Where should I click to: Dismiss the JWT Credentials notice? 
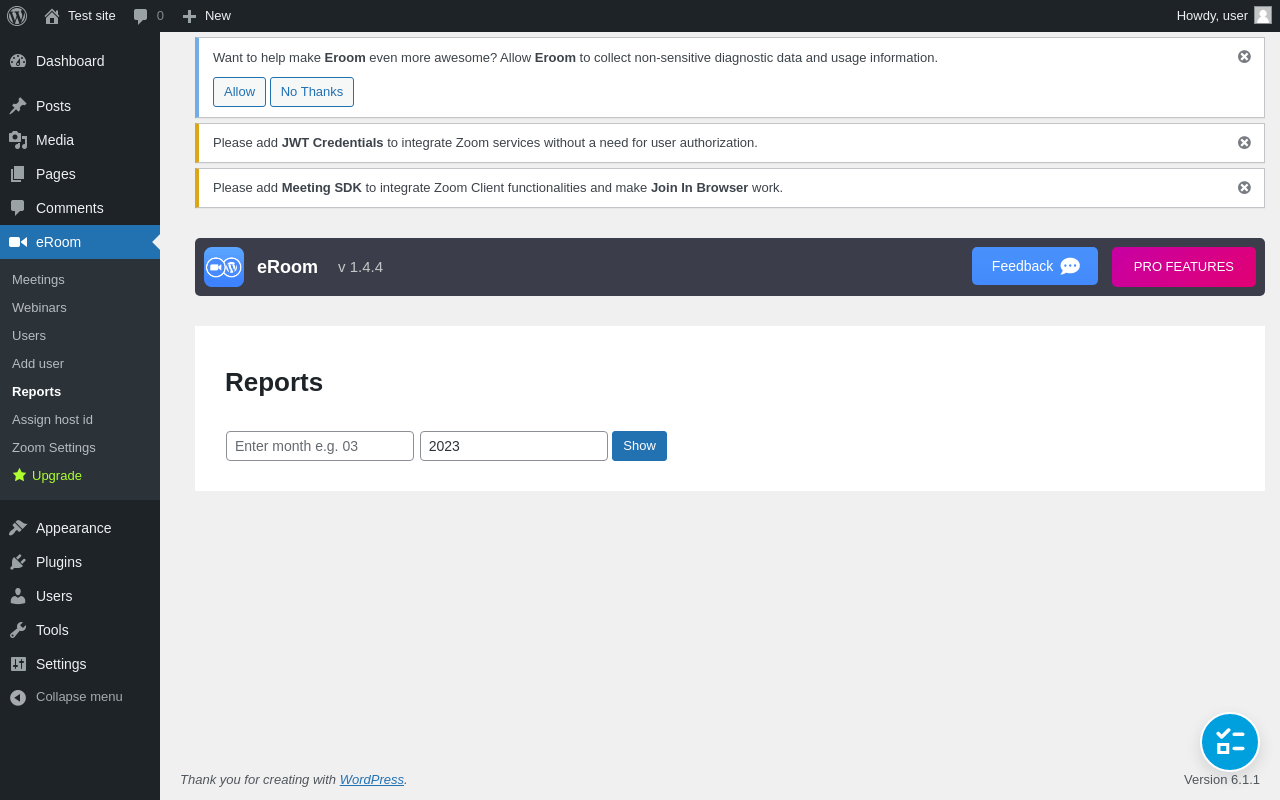pyautogui.click(x=1244, y=143)
